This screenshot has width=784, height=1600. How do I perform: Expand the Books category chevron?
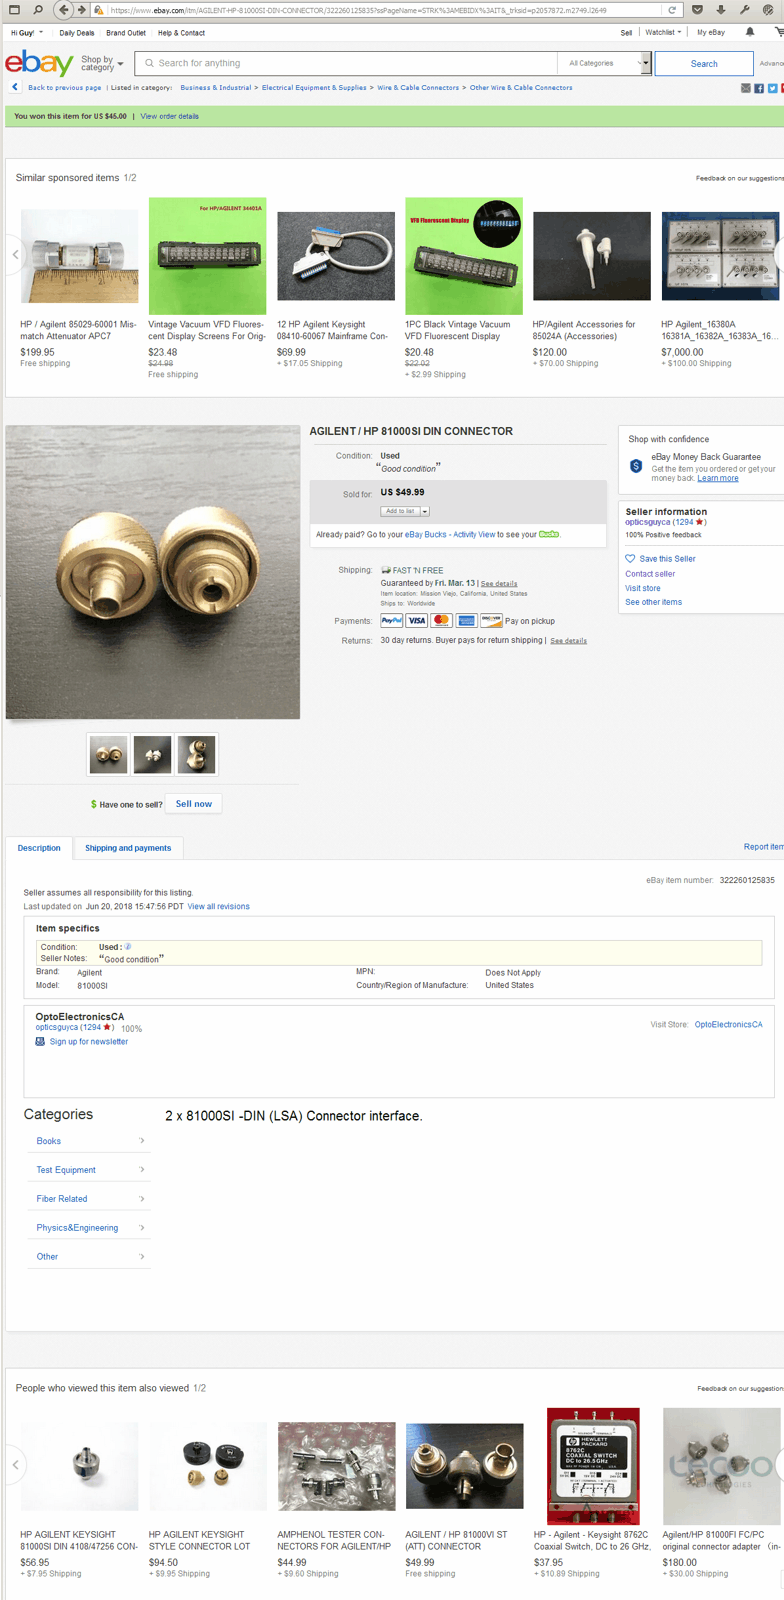tap(142, 1141)
